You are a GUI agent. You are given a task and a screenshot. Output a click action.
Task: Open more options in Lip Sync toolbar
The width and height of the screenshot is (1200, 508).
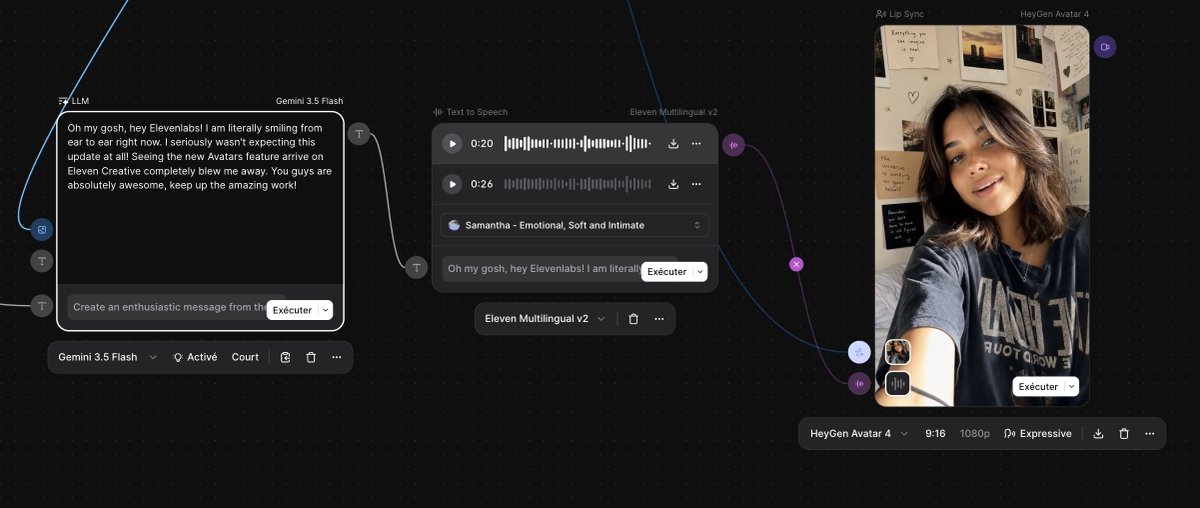pos(1150,434)
